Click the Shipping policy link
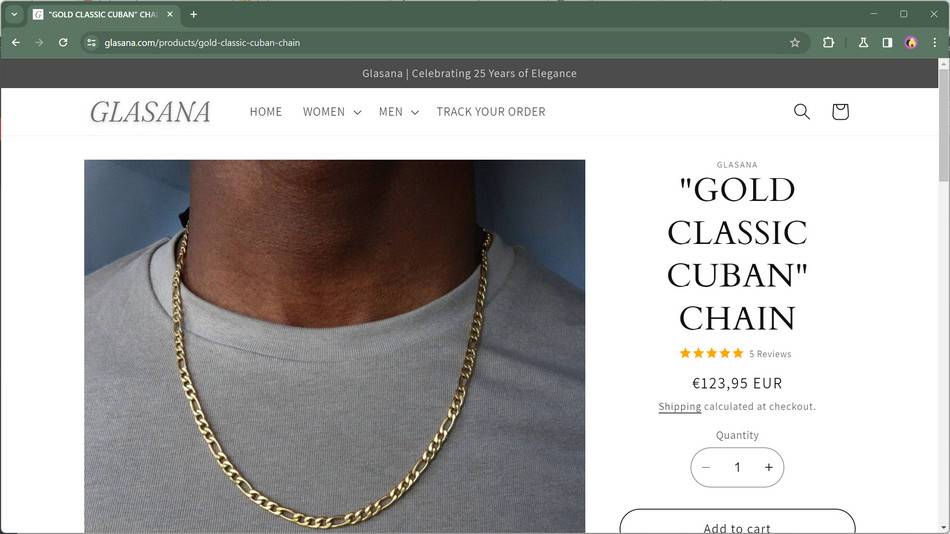This screenshot has height=534, width=950. [x=679, y=407]
